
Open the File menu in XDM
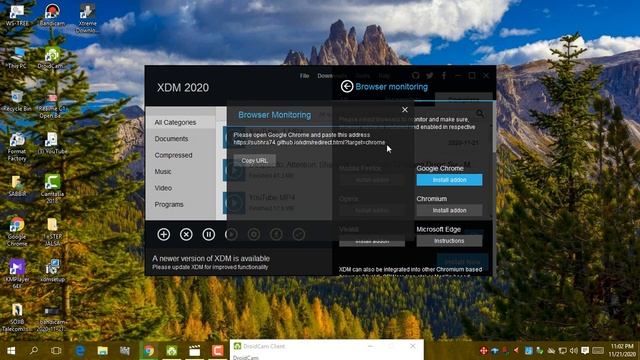point(304,76)
